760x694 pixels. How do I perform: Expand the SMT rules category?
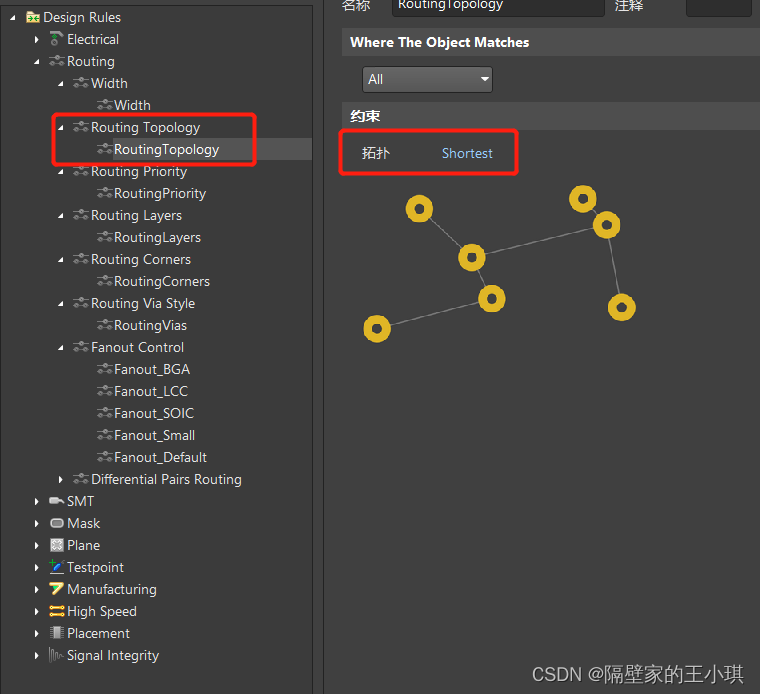36,502
